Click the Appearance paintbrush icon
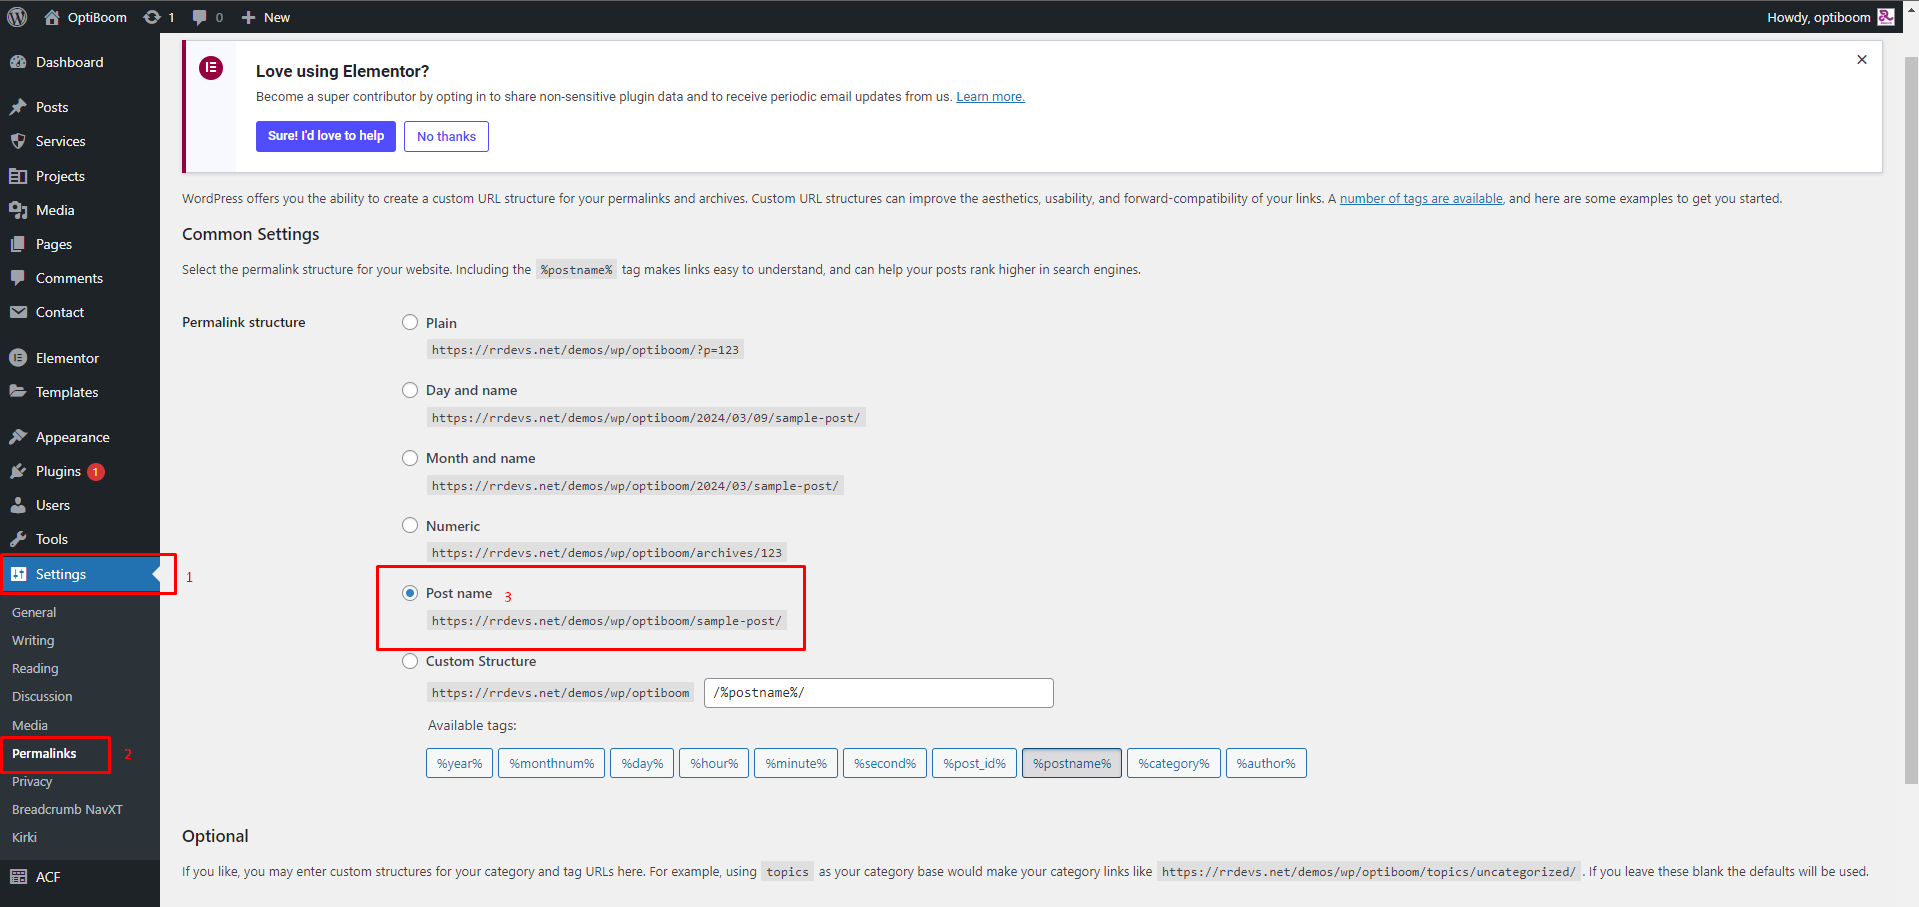 (18, 437)
